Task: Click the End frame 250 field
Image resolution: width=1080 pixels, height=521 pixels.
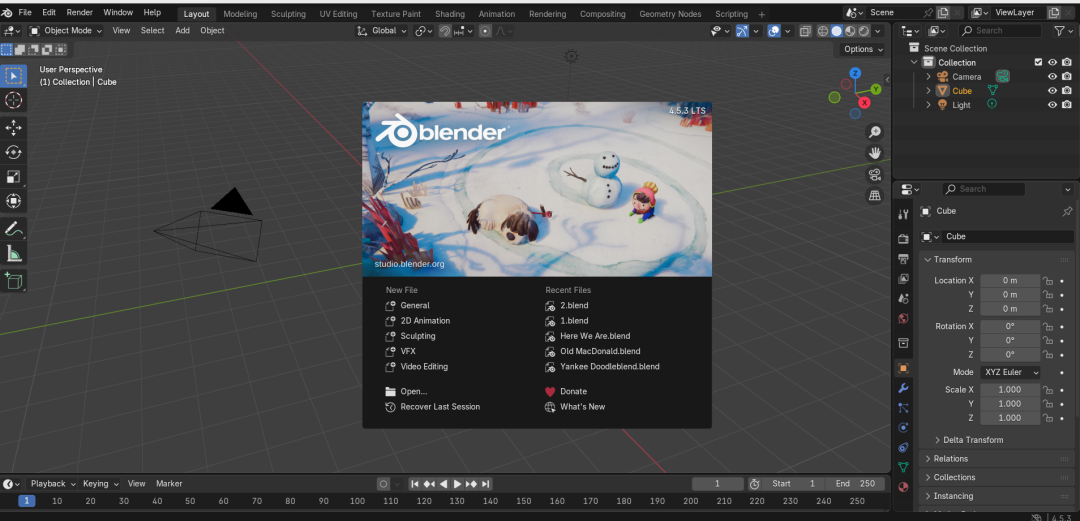Action: click(855, 484)
